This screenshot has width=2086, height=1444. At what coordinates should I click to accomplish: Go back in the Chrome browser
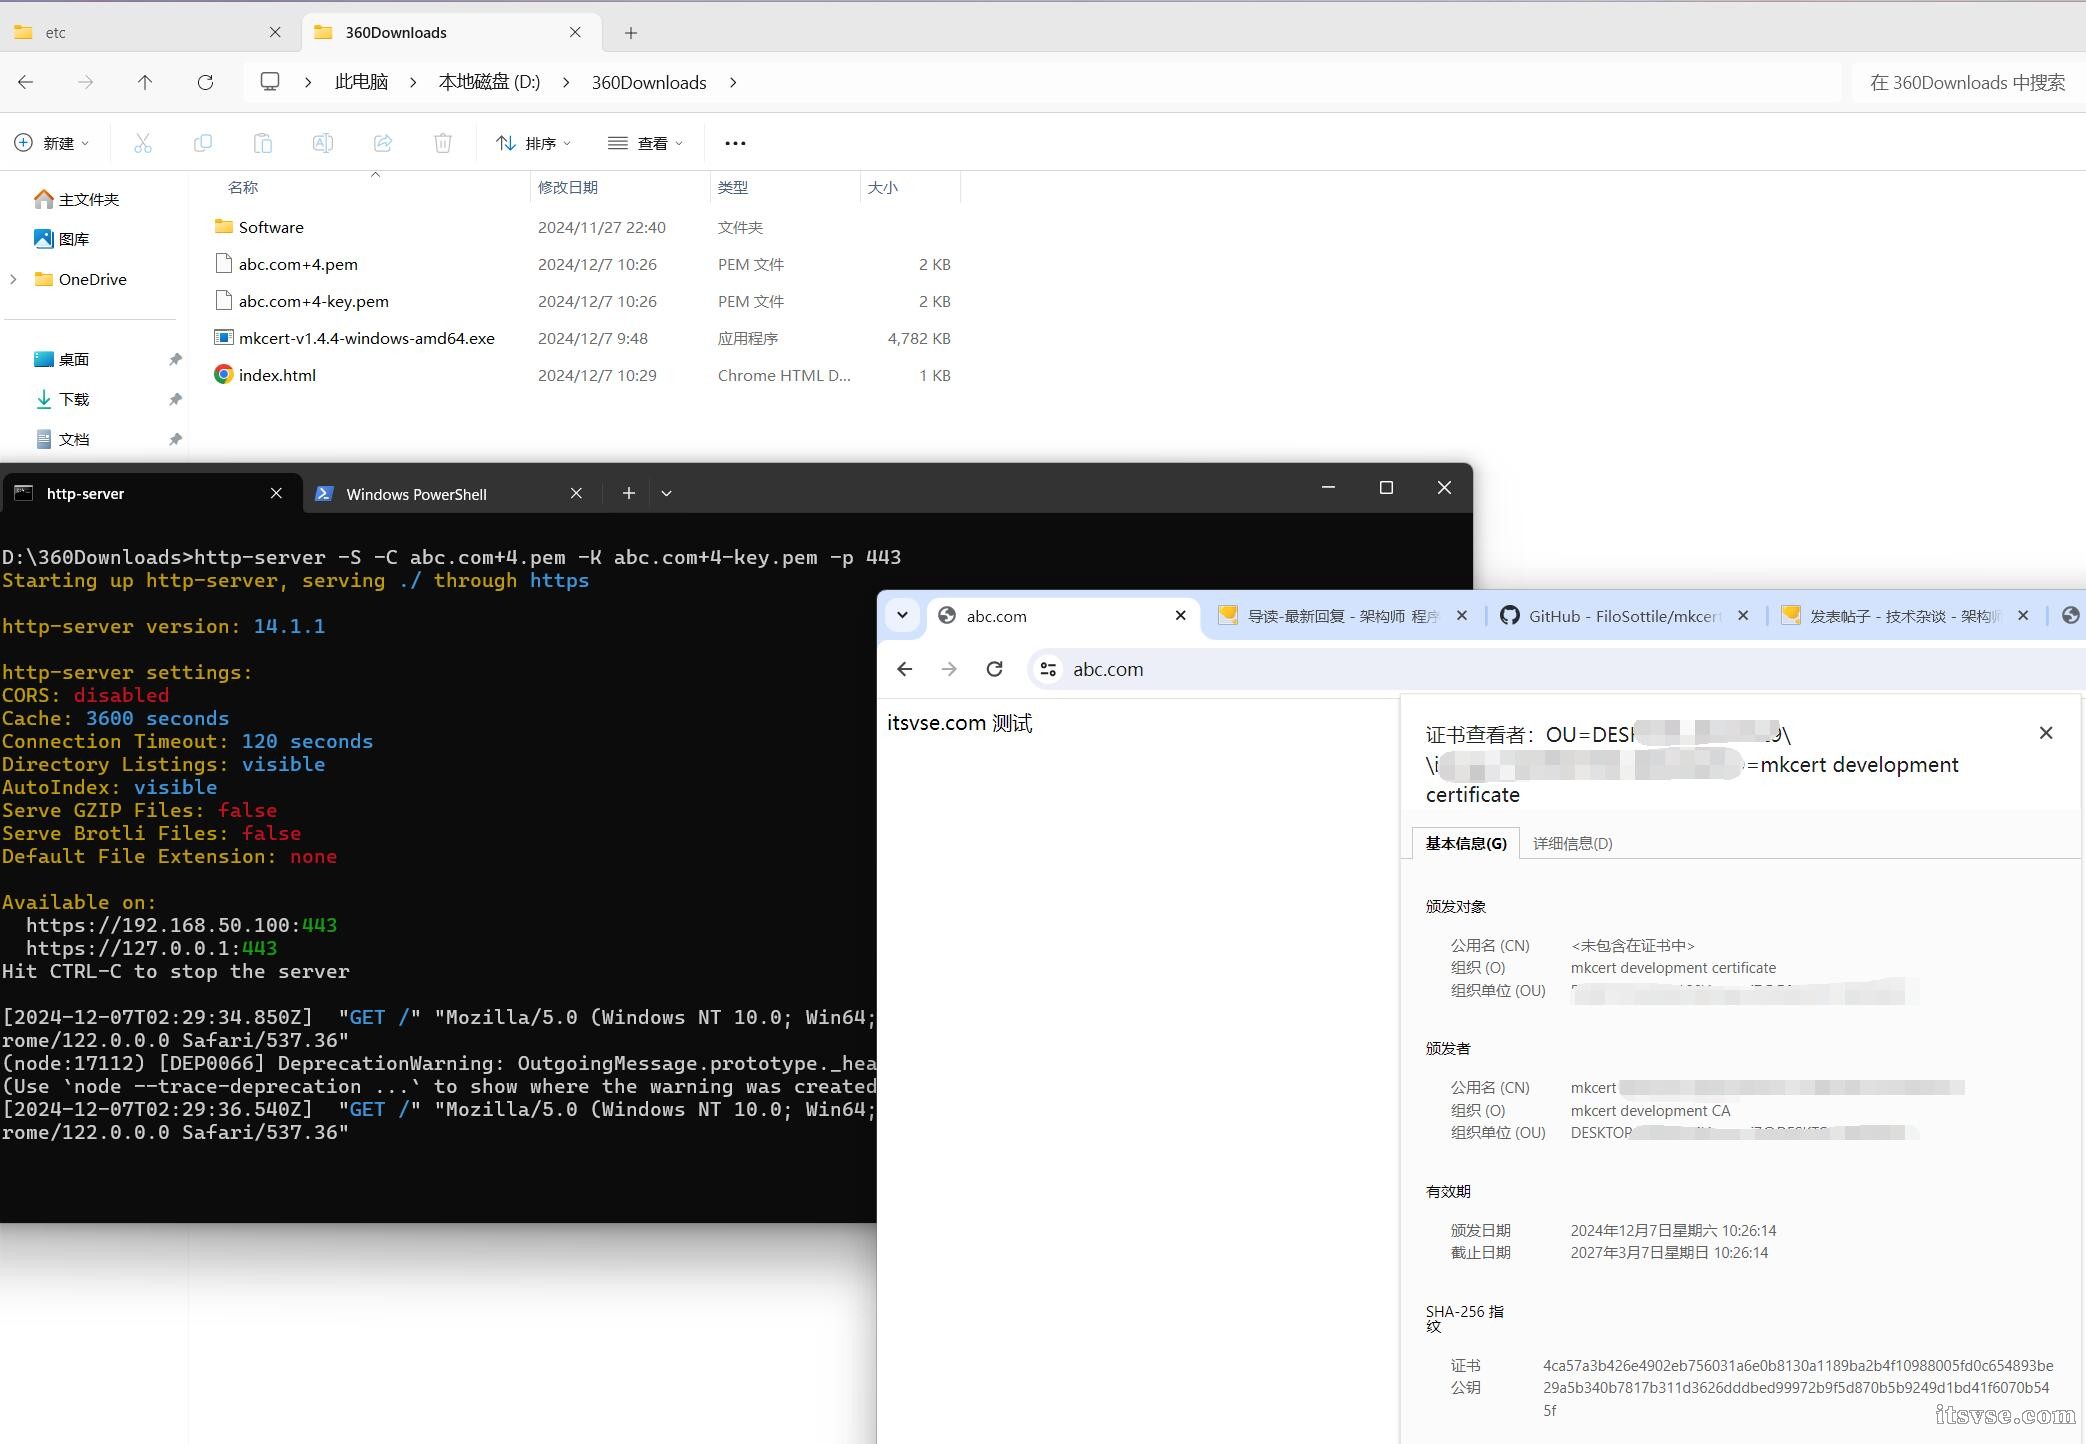(x=905, y=669)
